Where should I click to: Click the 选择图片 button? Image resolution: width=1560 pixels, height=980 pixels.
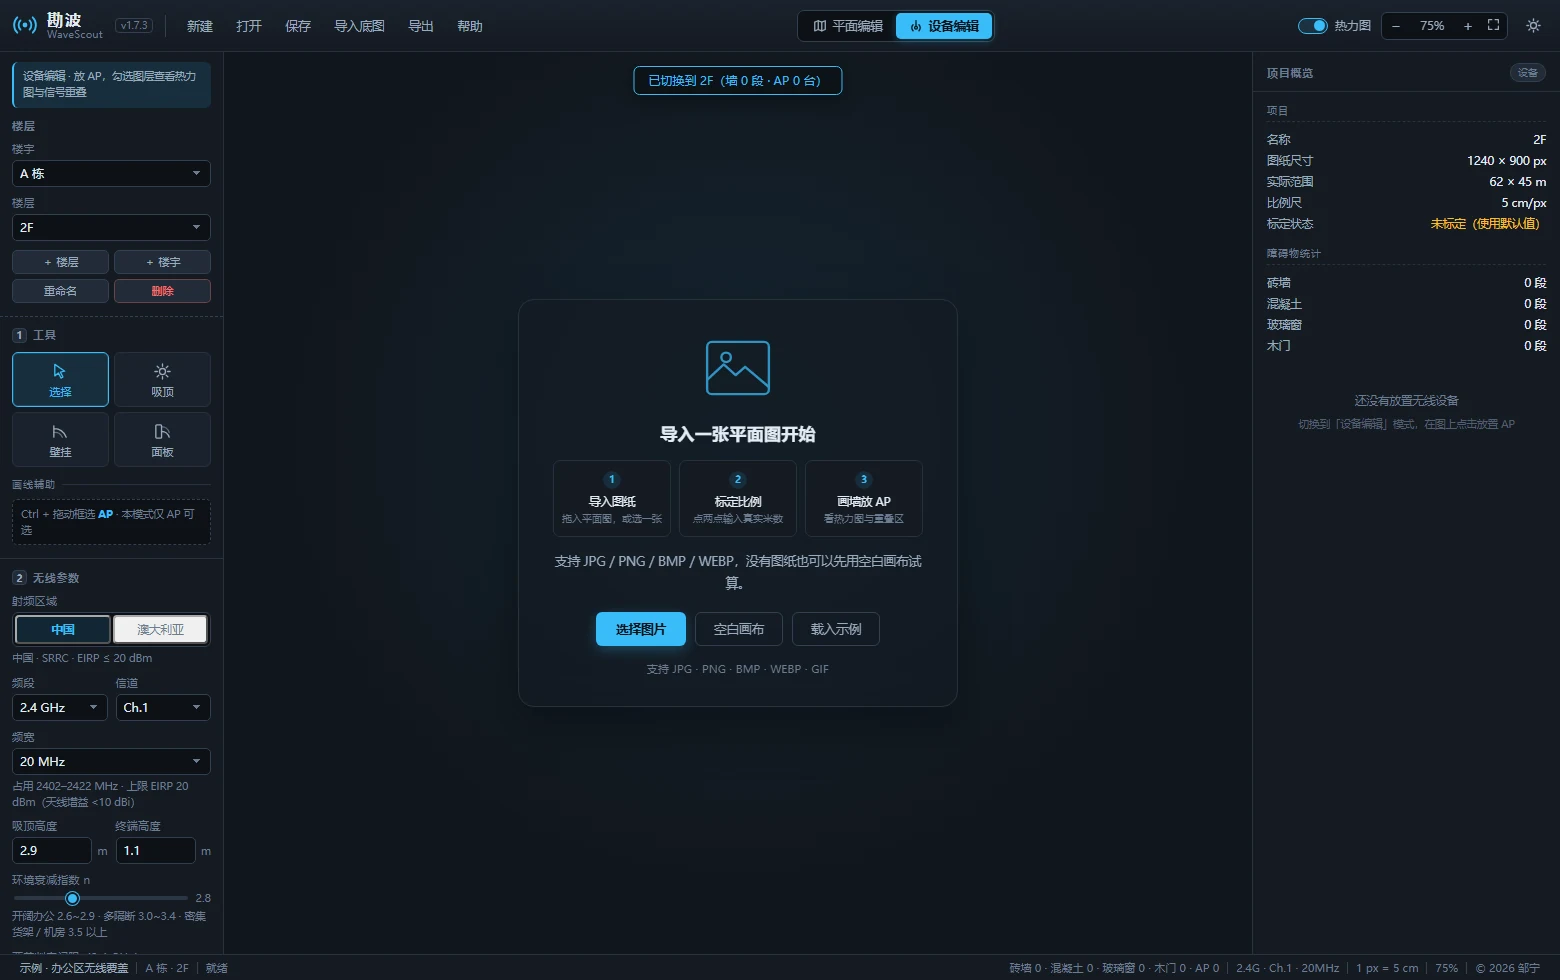pos(641,629)
